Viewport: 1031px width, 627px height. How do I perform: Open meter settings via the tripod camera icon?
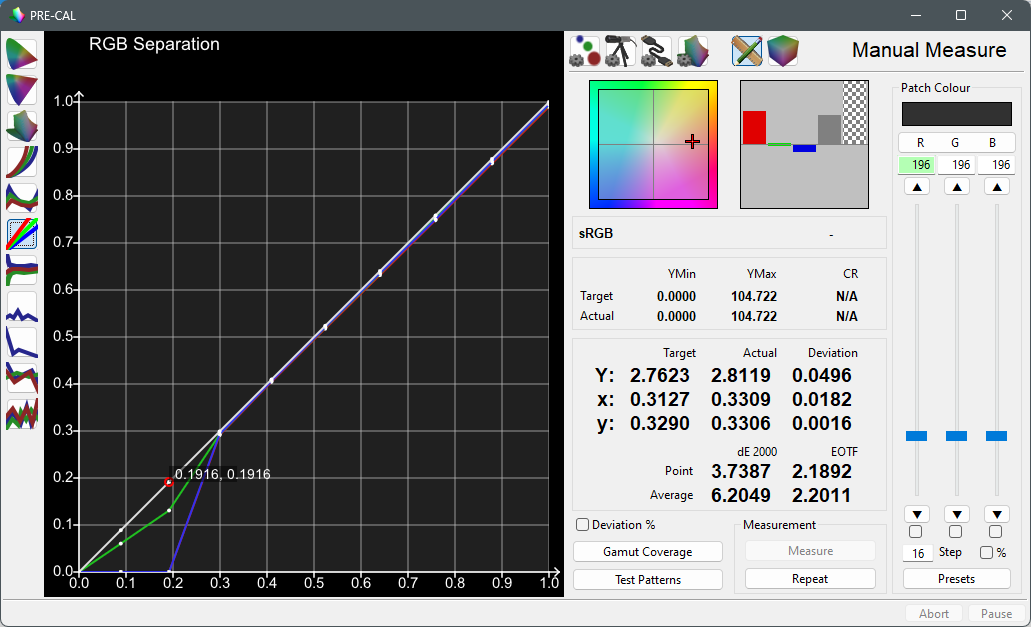pos(622,51)
